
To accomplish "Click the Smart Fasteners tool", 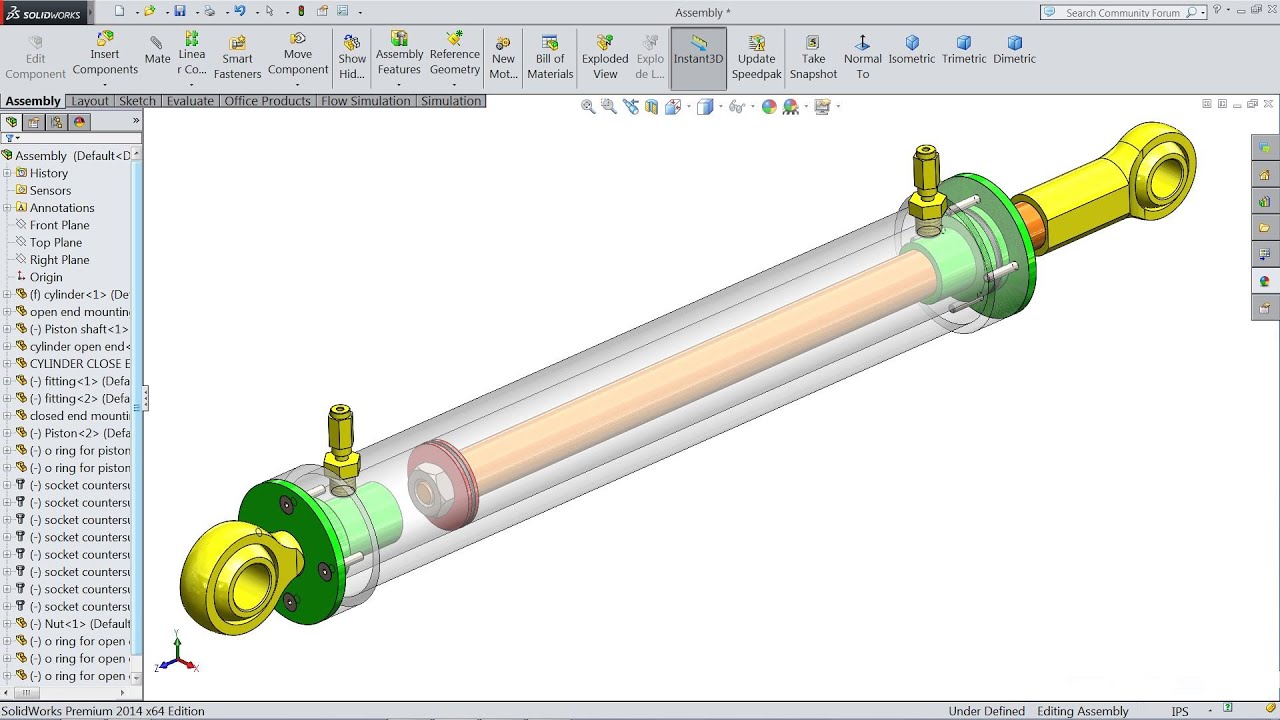I will click(x=237, y=58).
